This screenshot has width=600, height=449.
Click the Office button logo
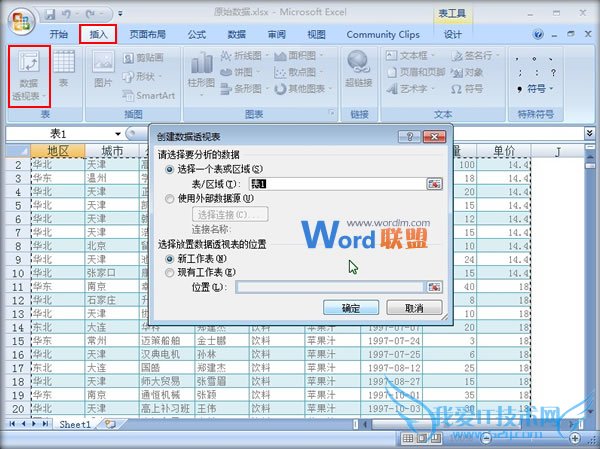(x=21, y=21)
